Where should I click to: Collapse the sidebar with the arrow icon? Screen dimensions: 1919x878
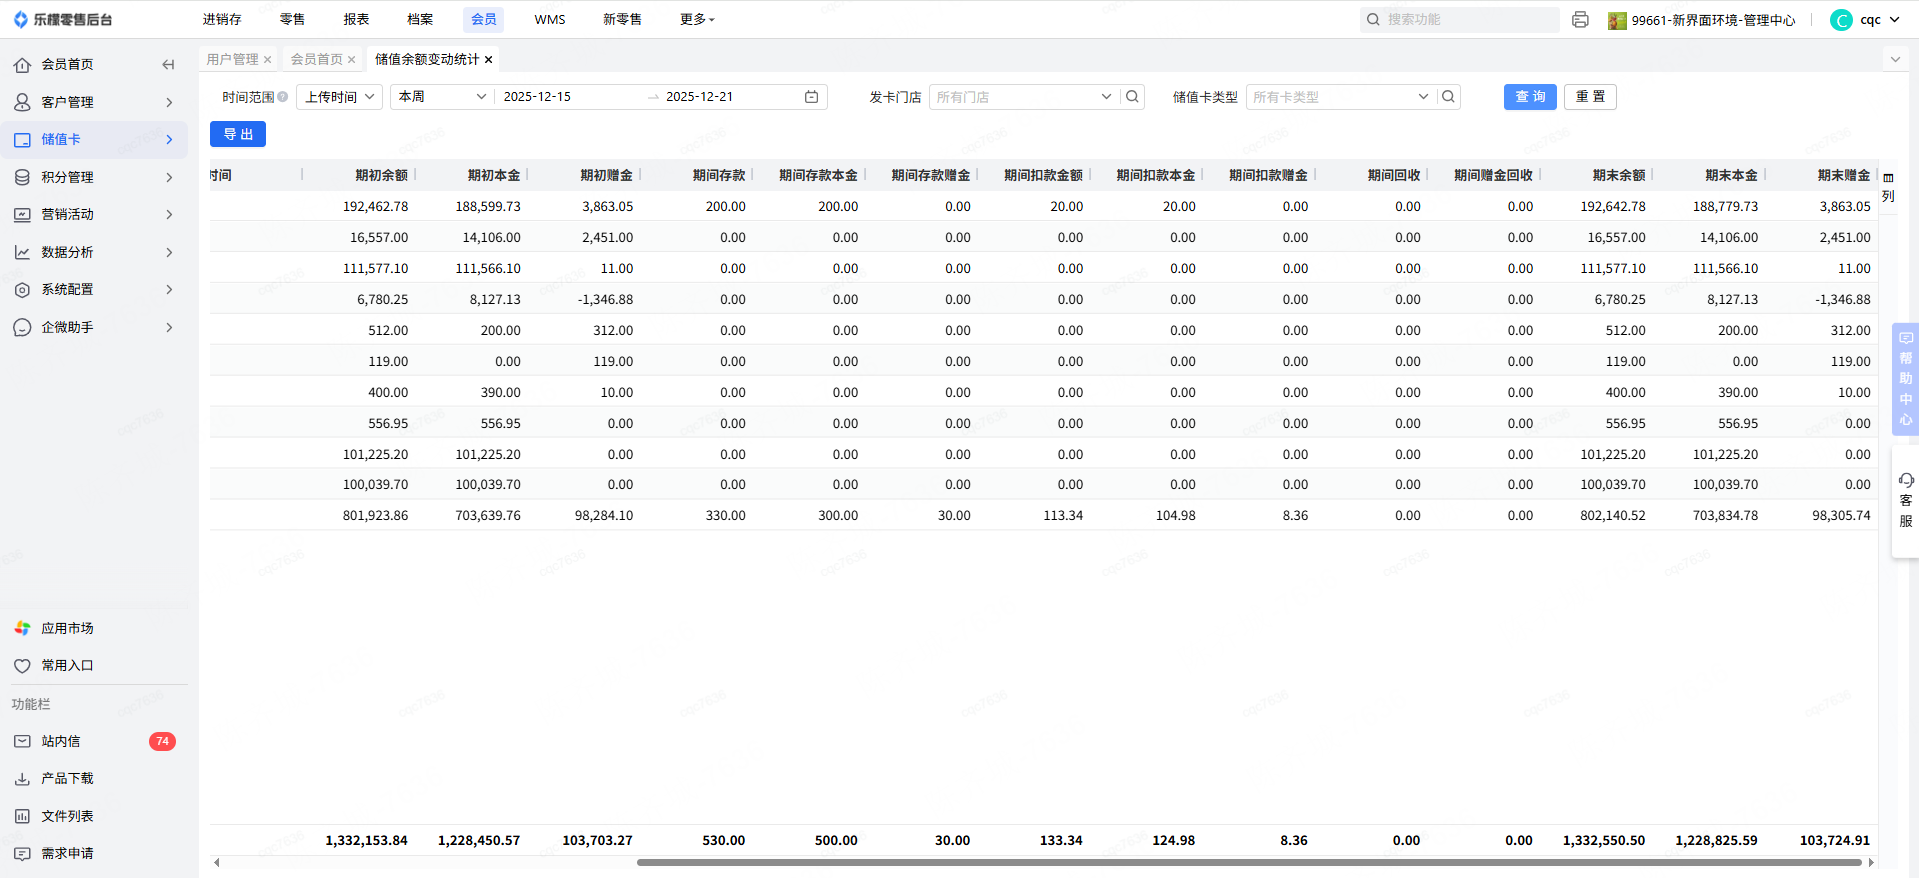pos(168,65)
